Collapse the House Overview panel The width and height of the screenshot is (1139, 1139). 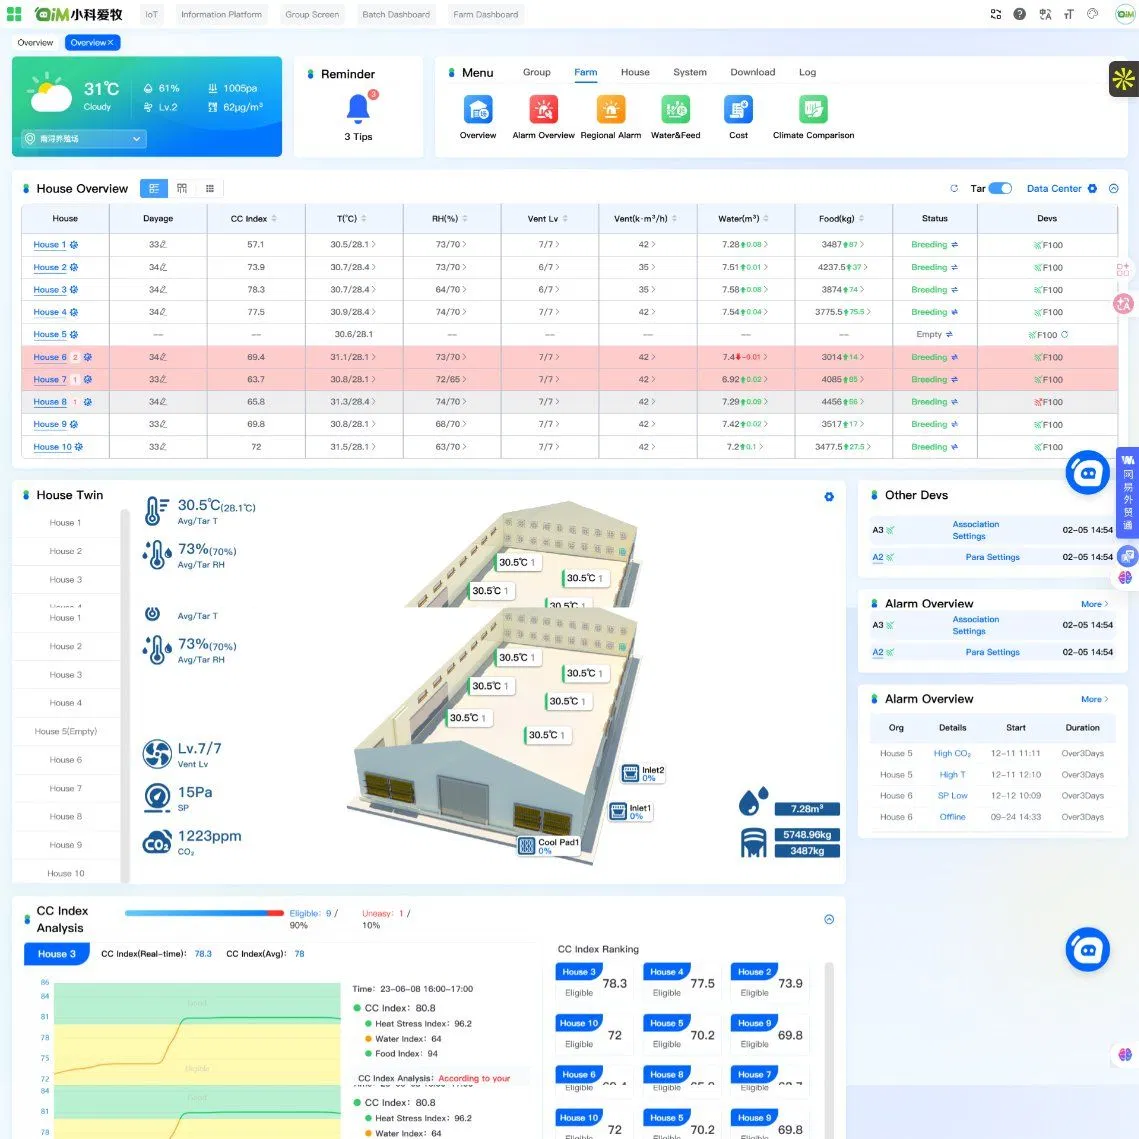coord(1113,188)
